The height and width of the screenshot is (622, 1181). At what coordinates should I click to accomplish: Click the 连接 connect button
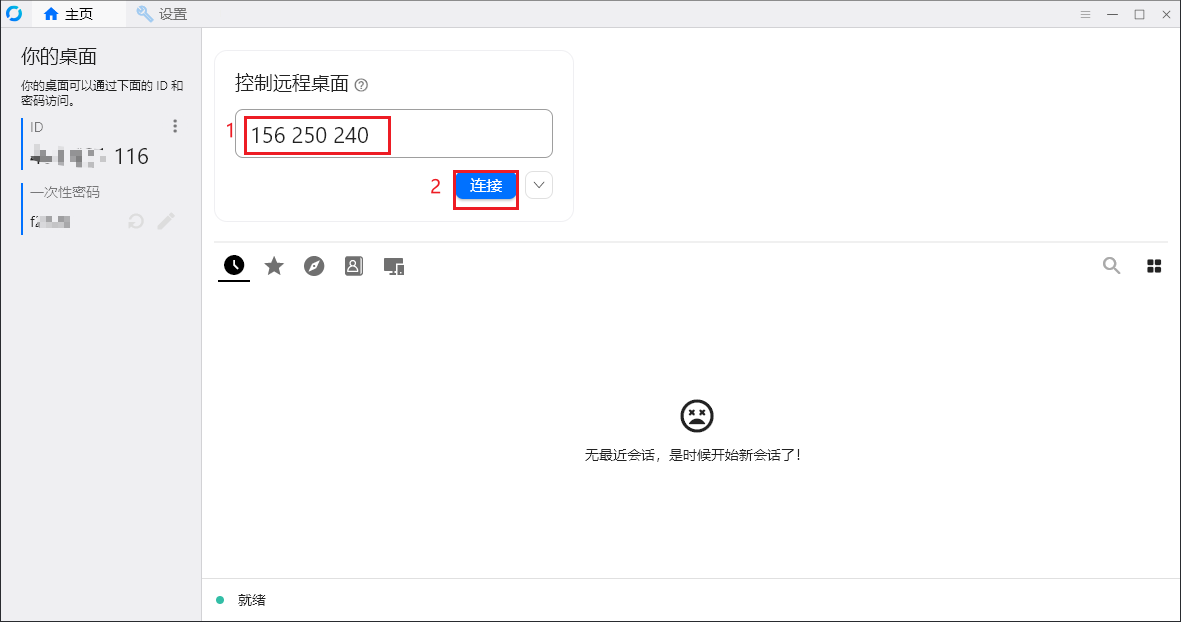pyautogui.click(x=486, y=185)
